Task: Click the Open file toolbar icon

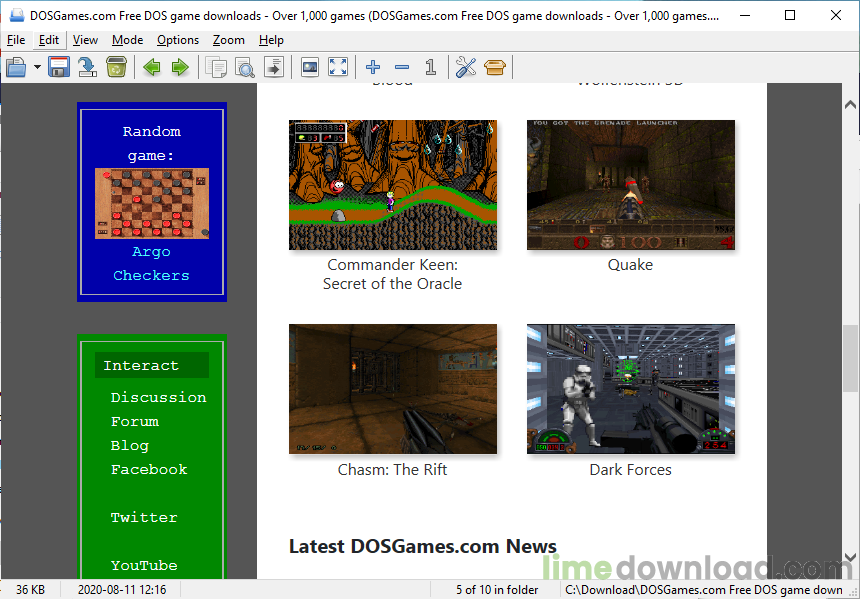Action: [x=16, y=67]
